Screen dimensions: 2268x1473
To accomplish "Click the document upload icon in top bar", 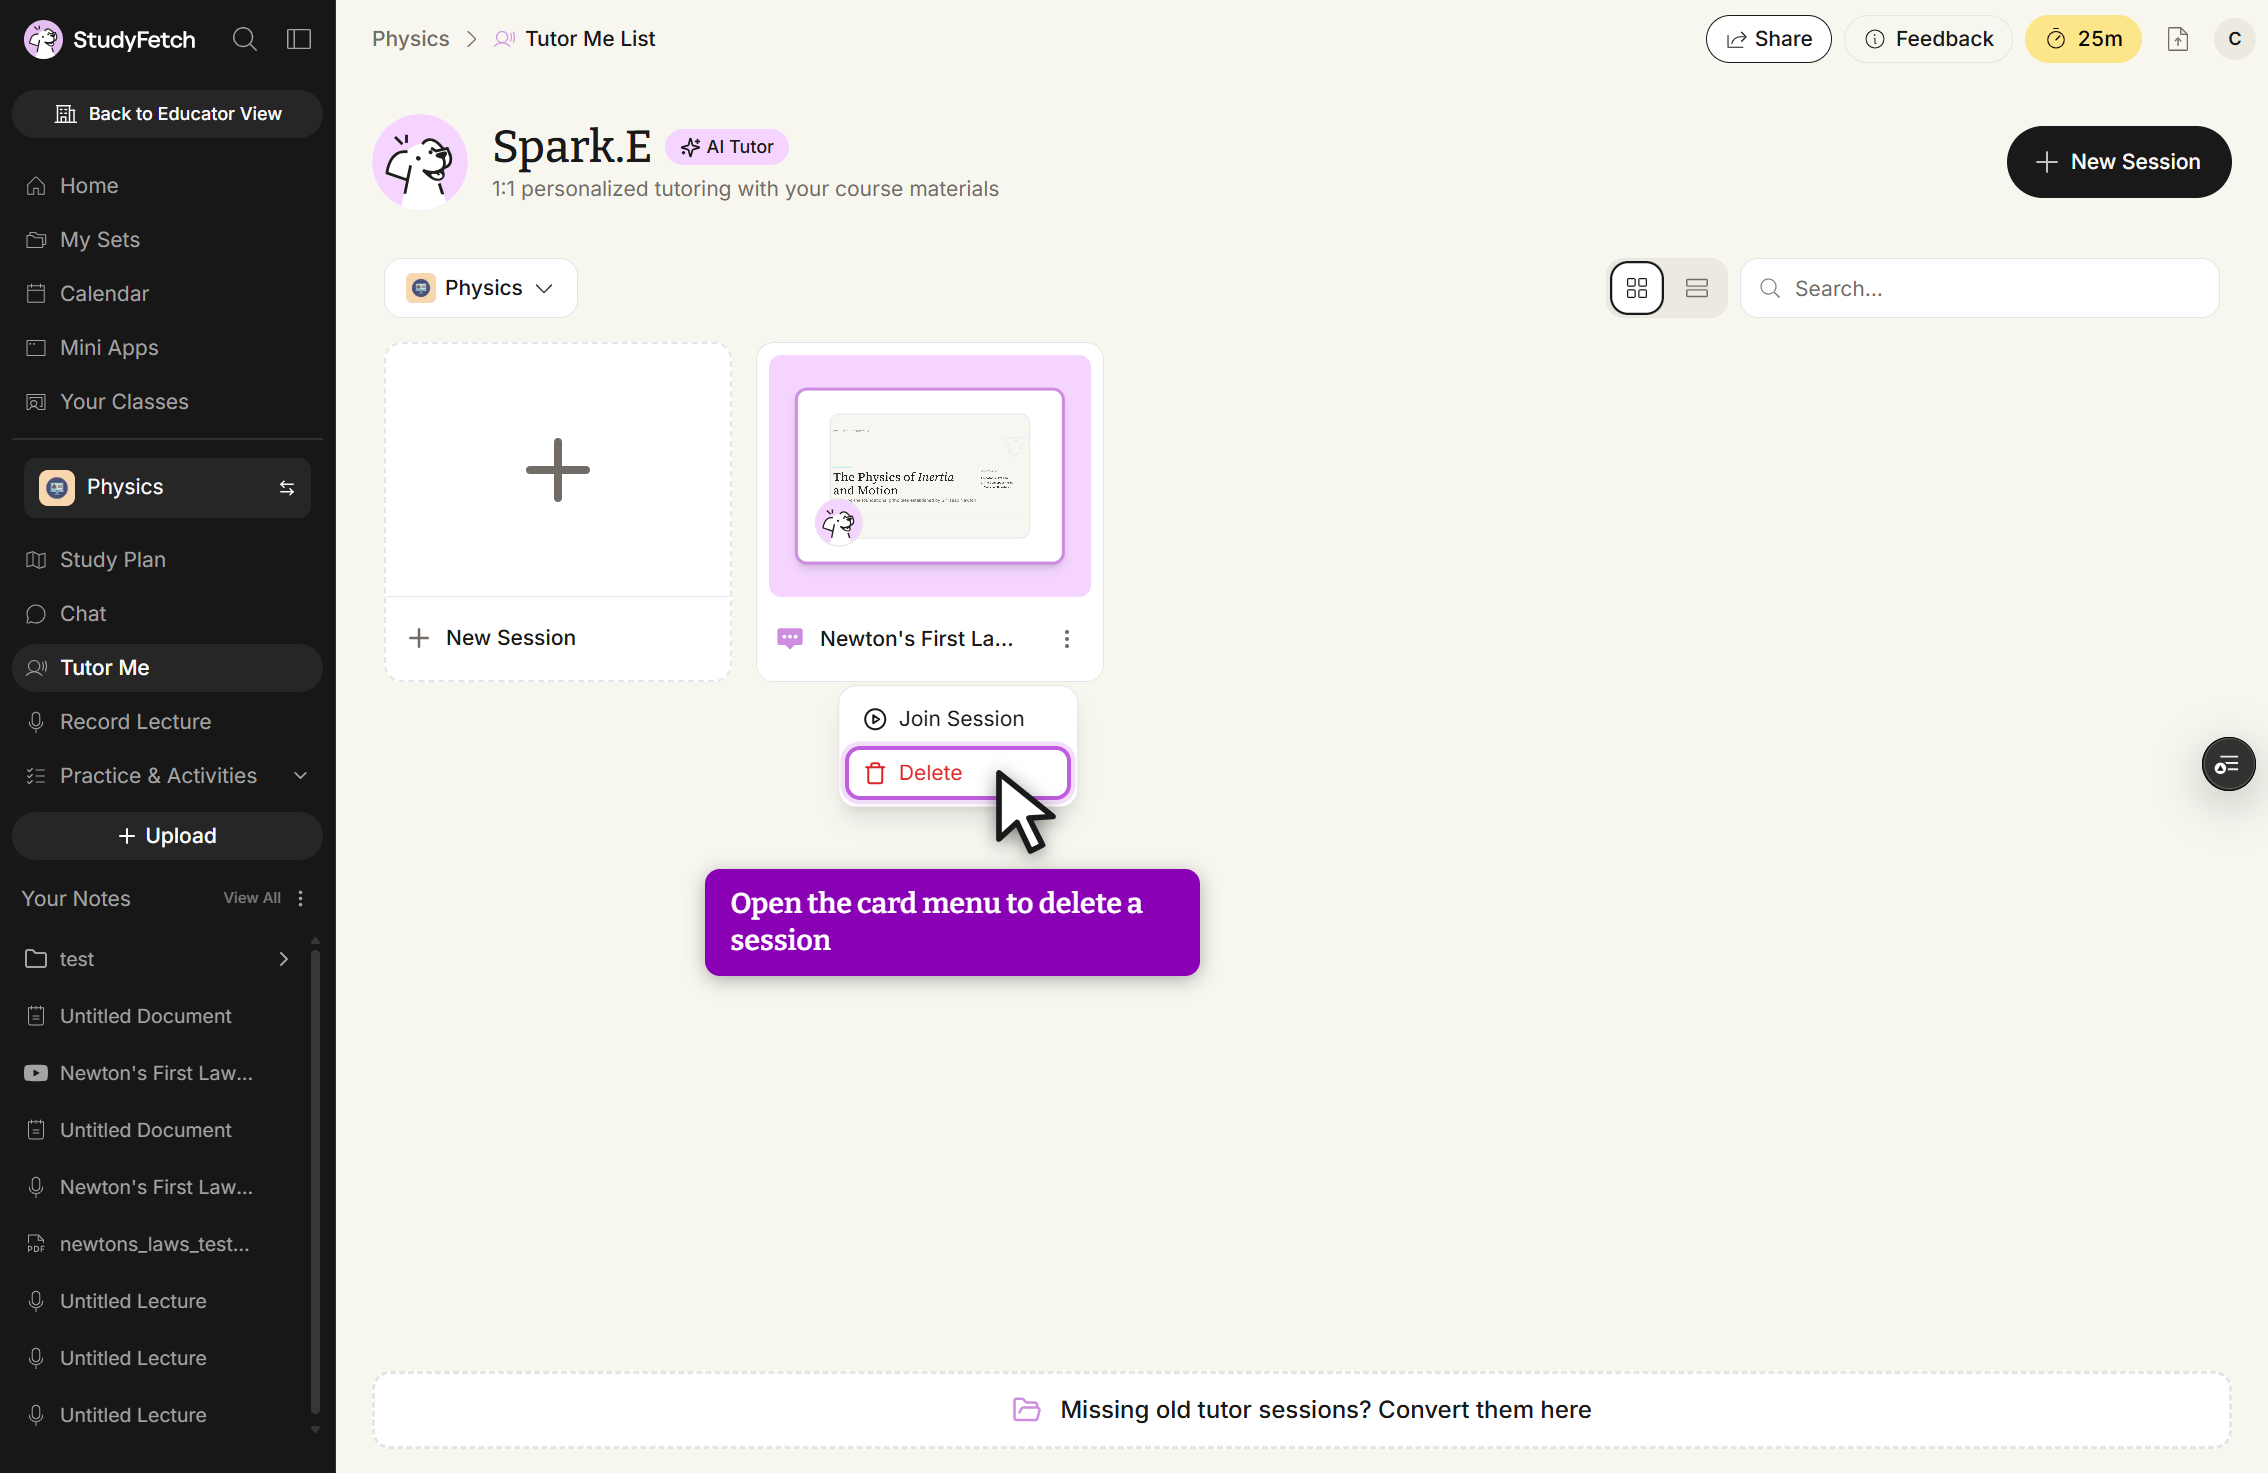I will (2178, 39).
